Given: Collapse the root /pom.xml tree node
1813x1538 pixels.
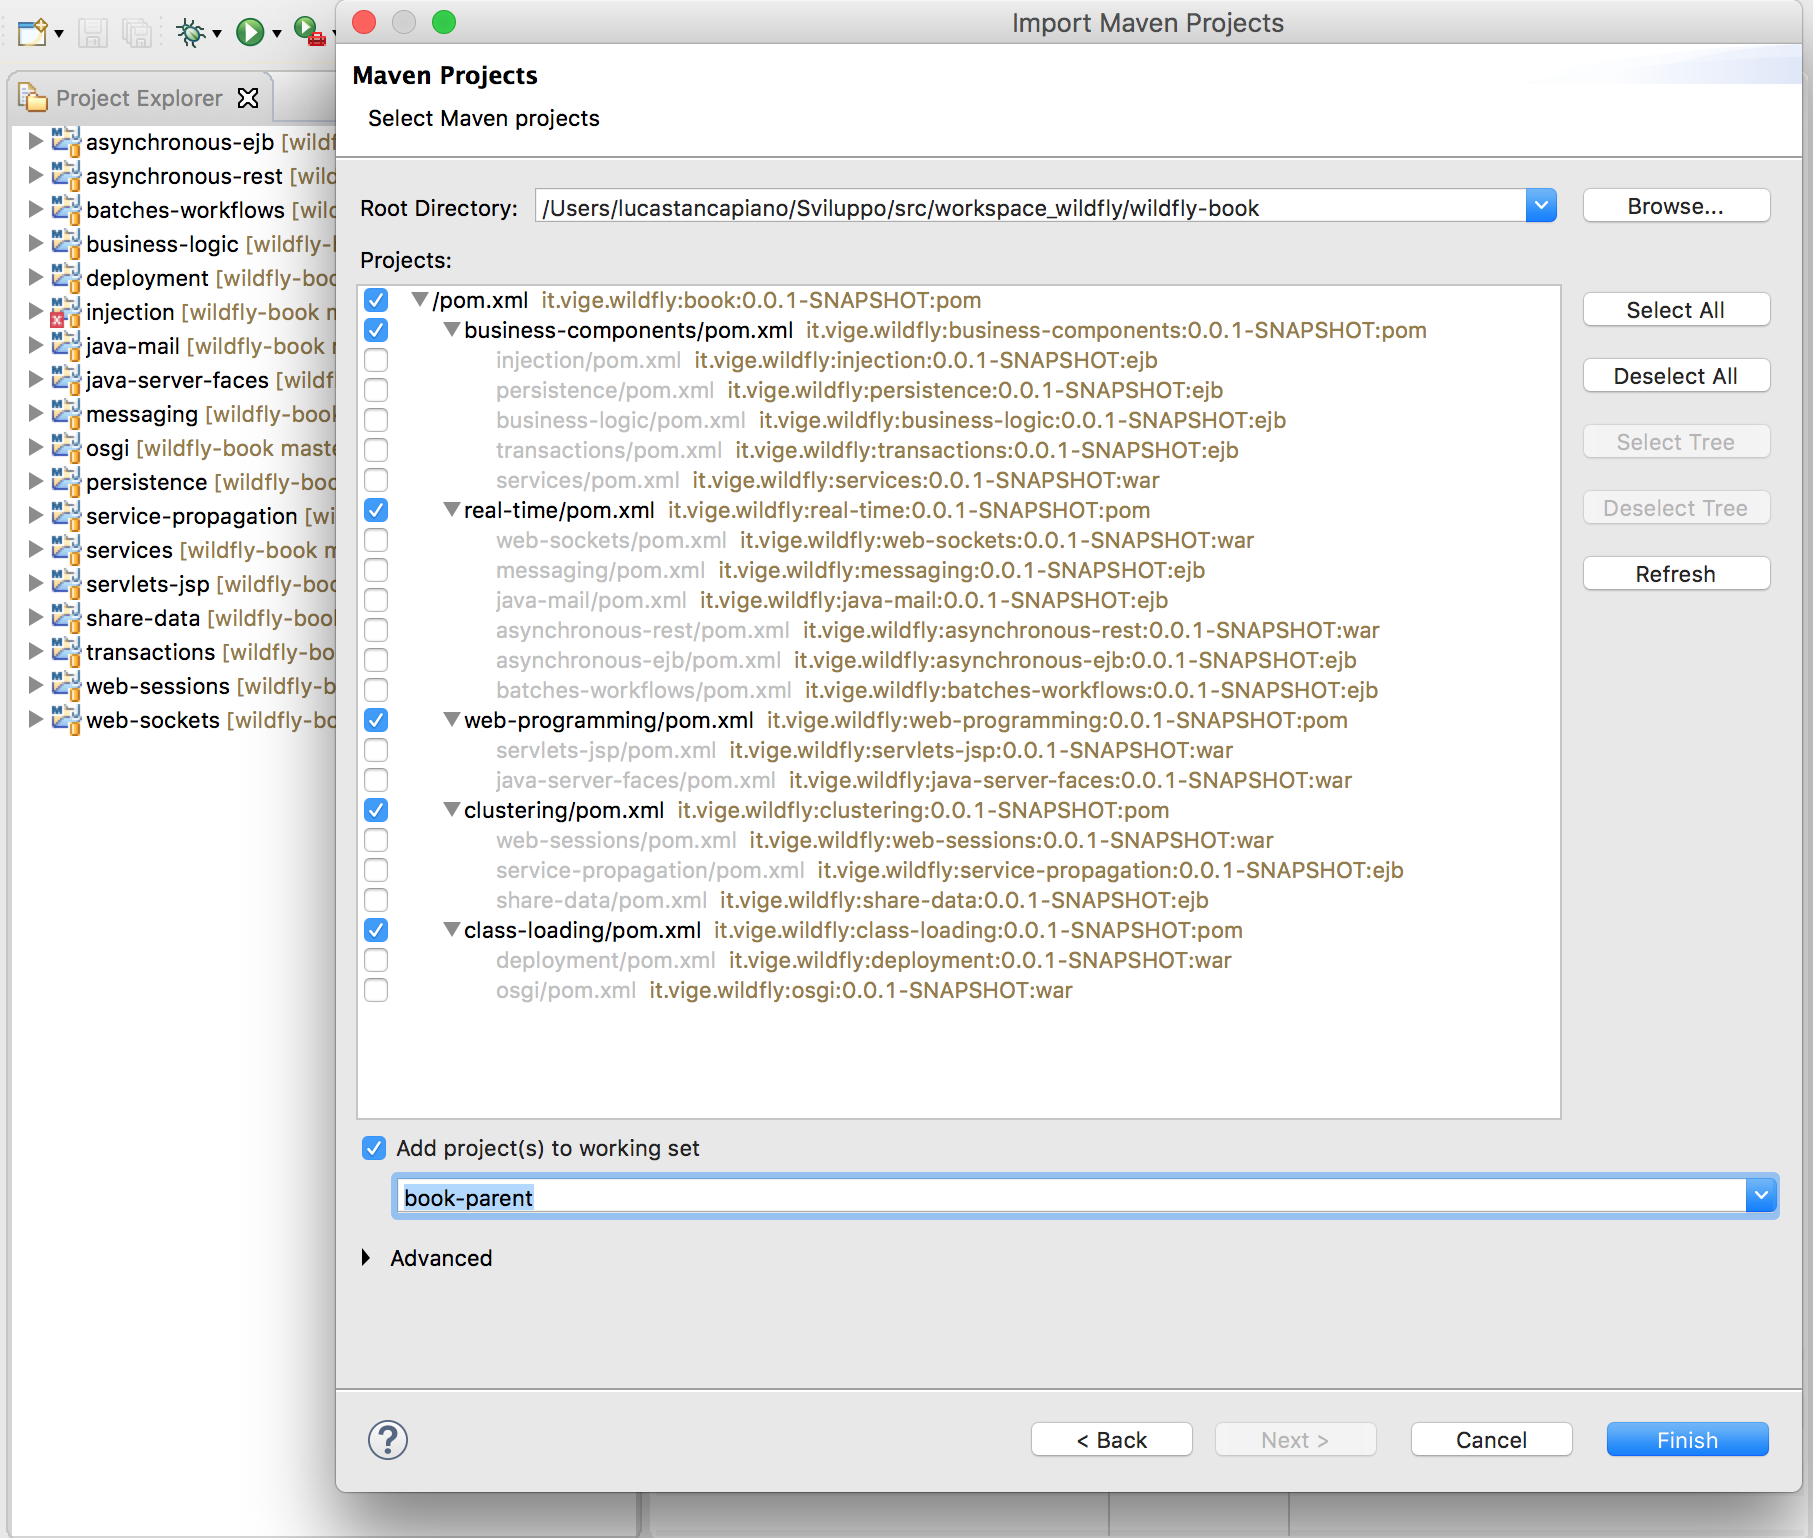Looking at the screenshot, I should [x=420, y=299].
